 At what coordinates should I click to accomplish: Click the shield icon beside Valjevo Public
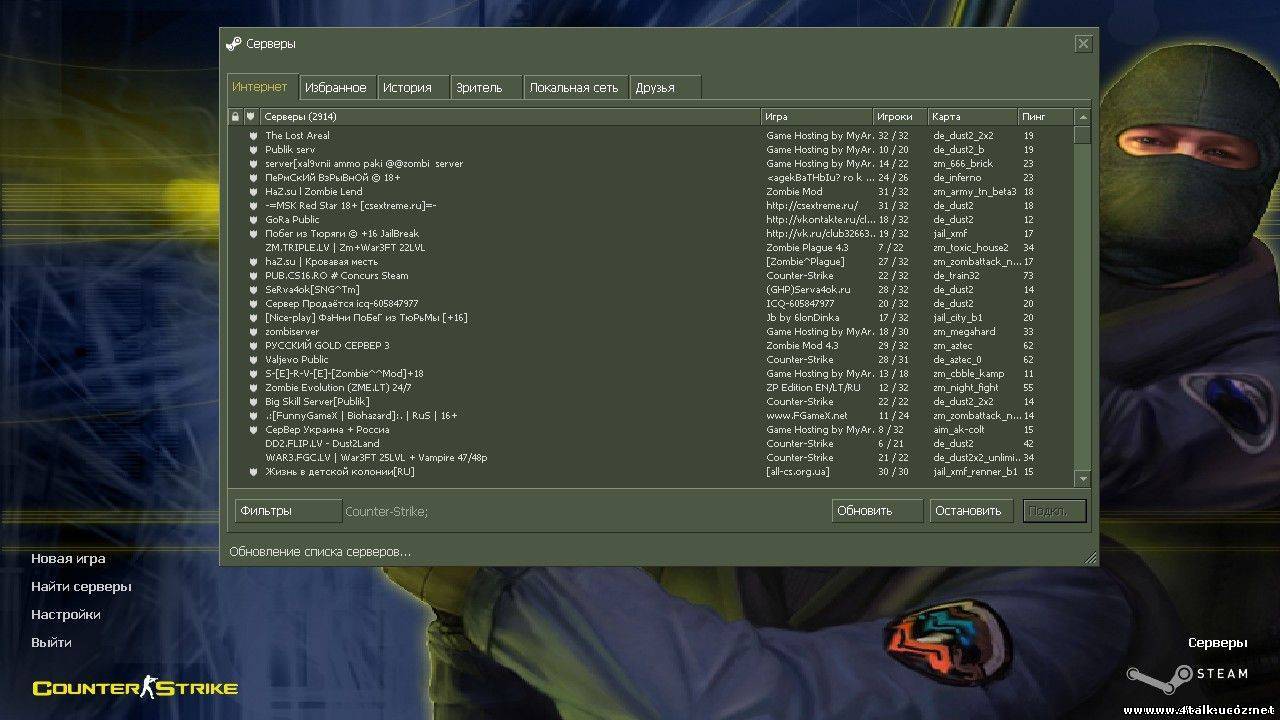pyautogui.click(x=253, y=360)
